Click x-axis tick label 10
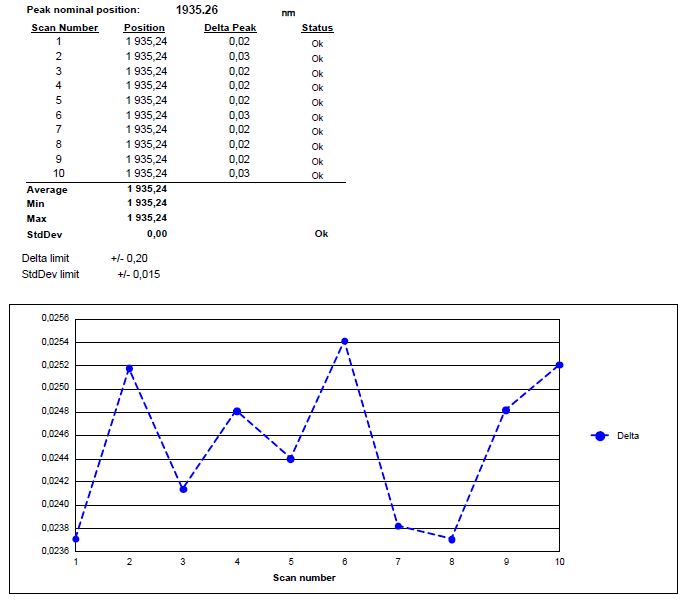 pyautogui.click(x=560, y=562)
